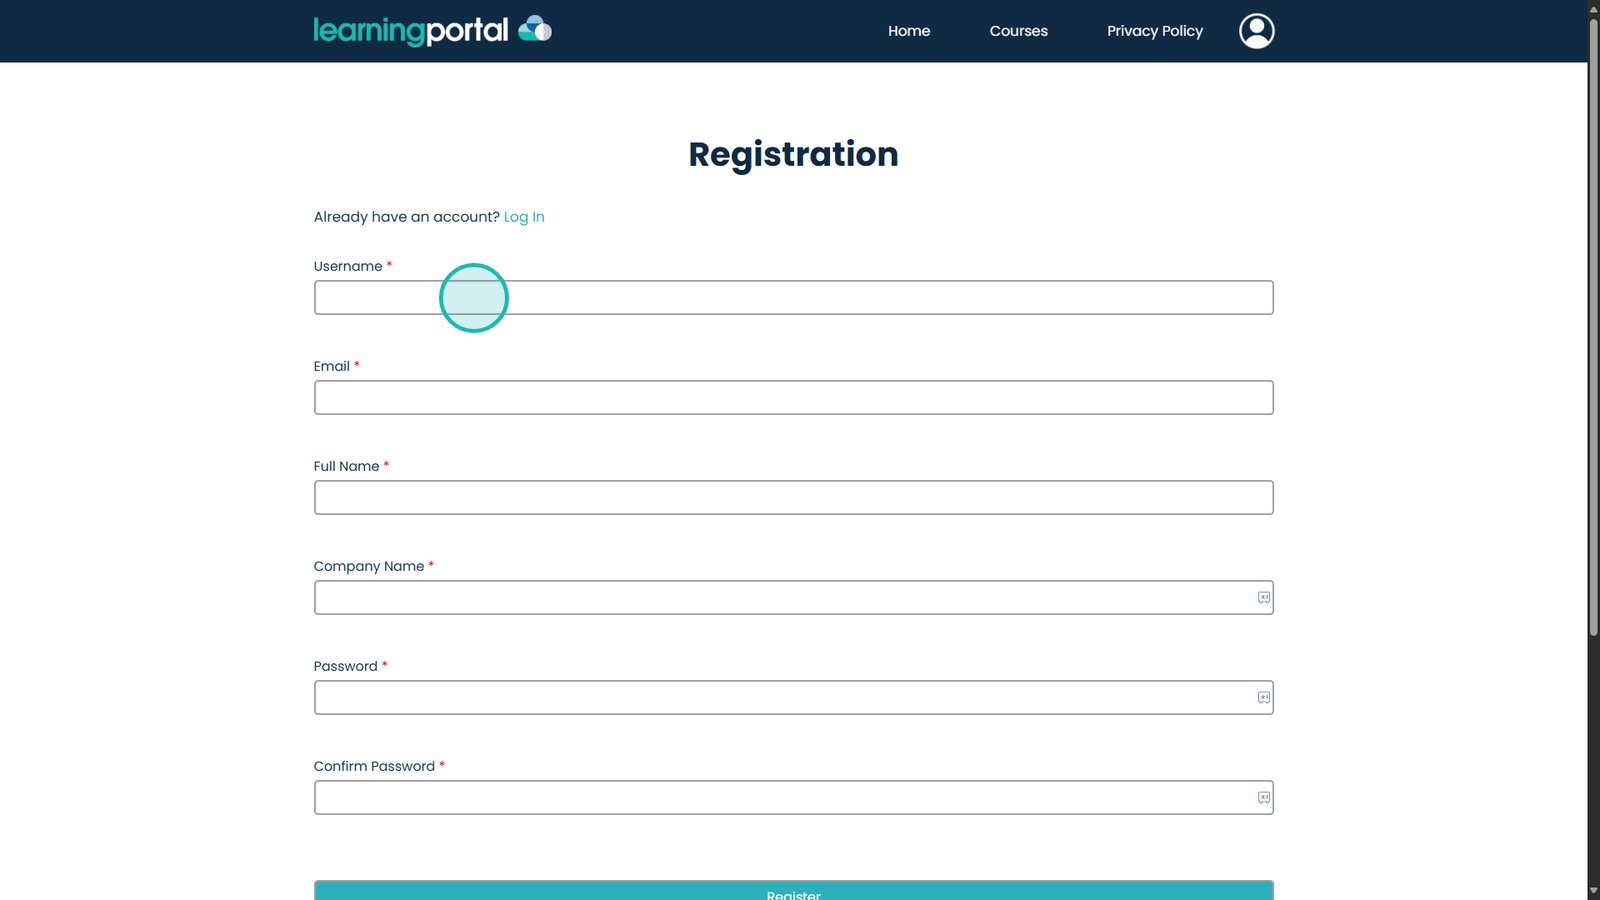Image resolution: width=1600 pixels, height=900 pixels.
Task: Click the Confirm Password label
Action: coord(375,766)
